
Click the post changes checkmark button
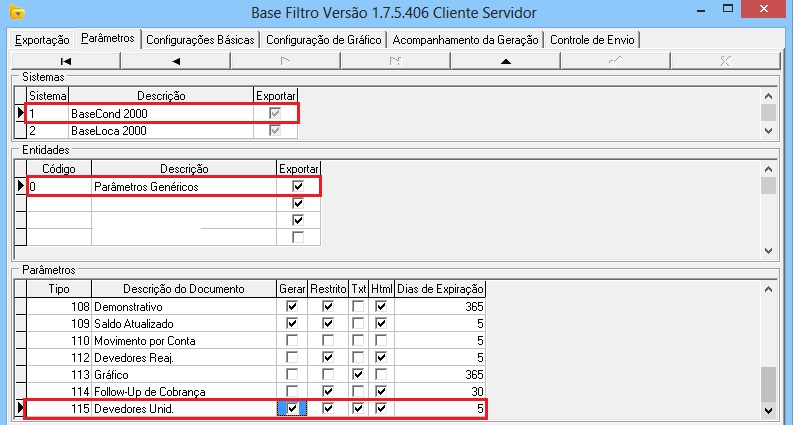tap(615, 60)
